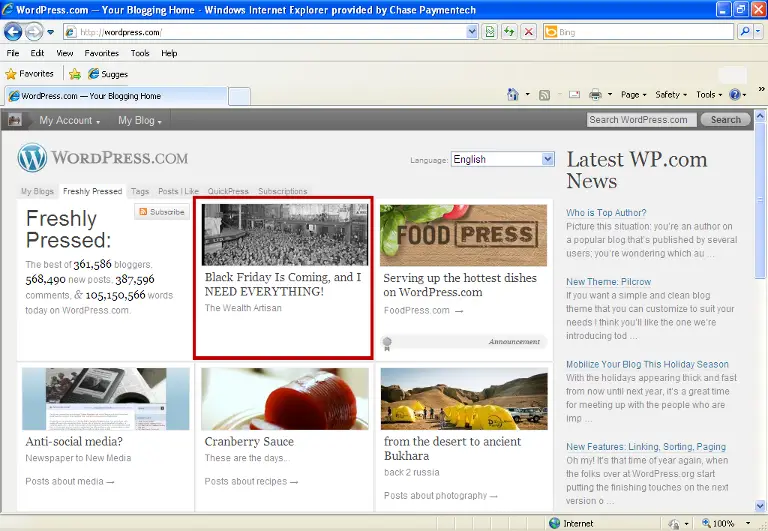Click the browser Forward arrow button

pos(33,32)
